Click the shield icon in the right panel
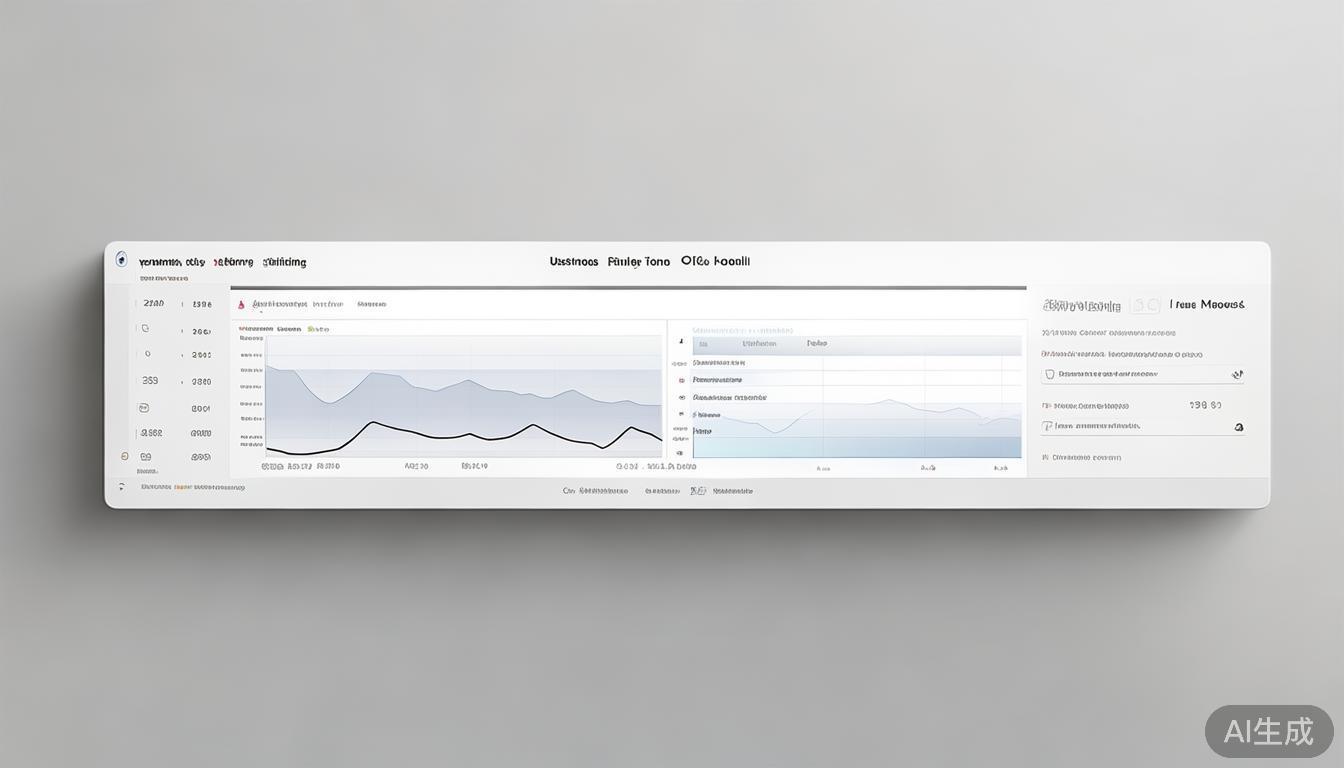1344x768 pixels. point(1049,374)
